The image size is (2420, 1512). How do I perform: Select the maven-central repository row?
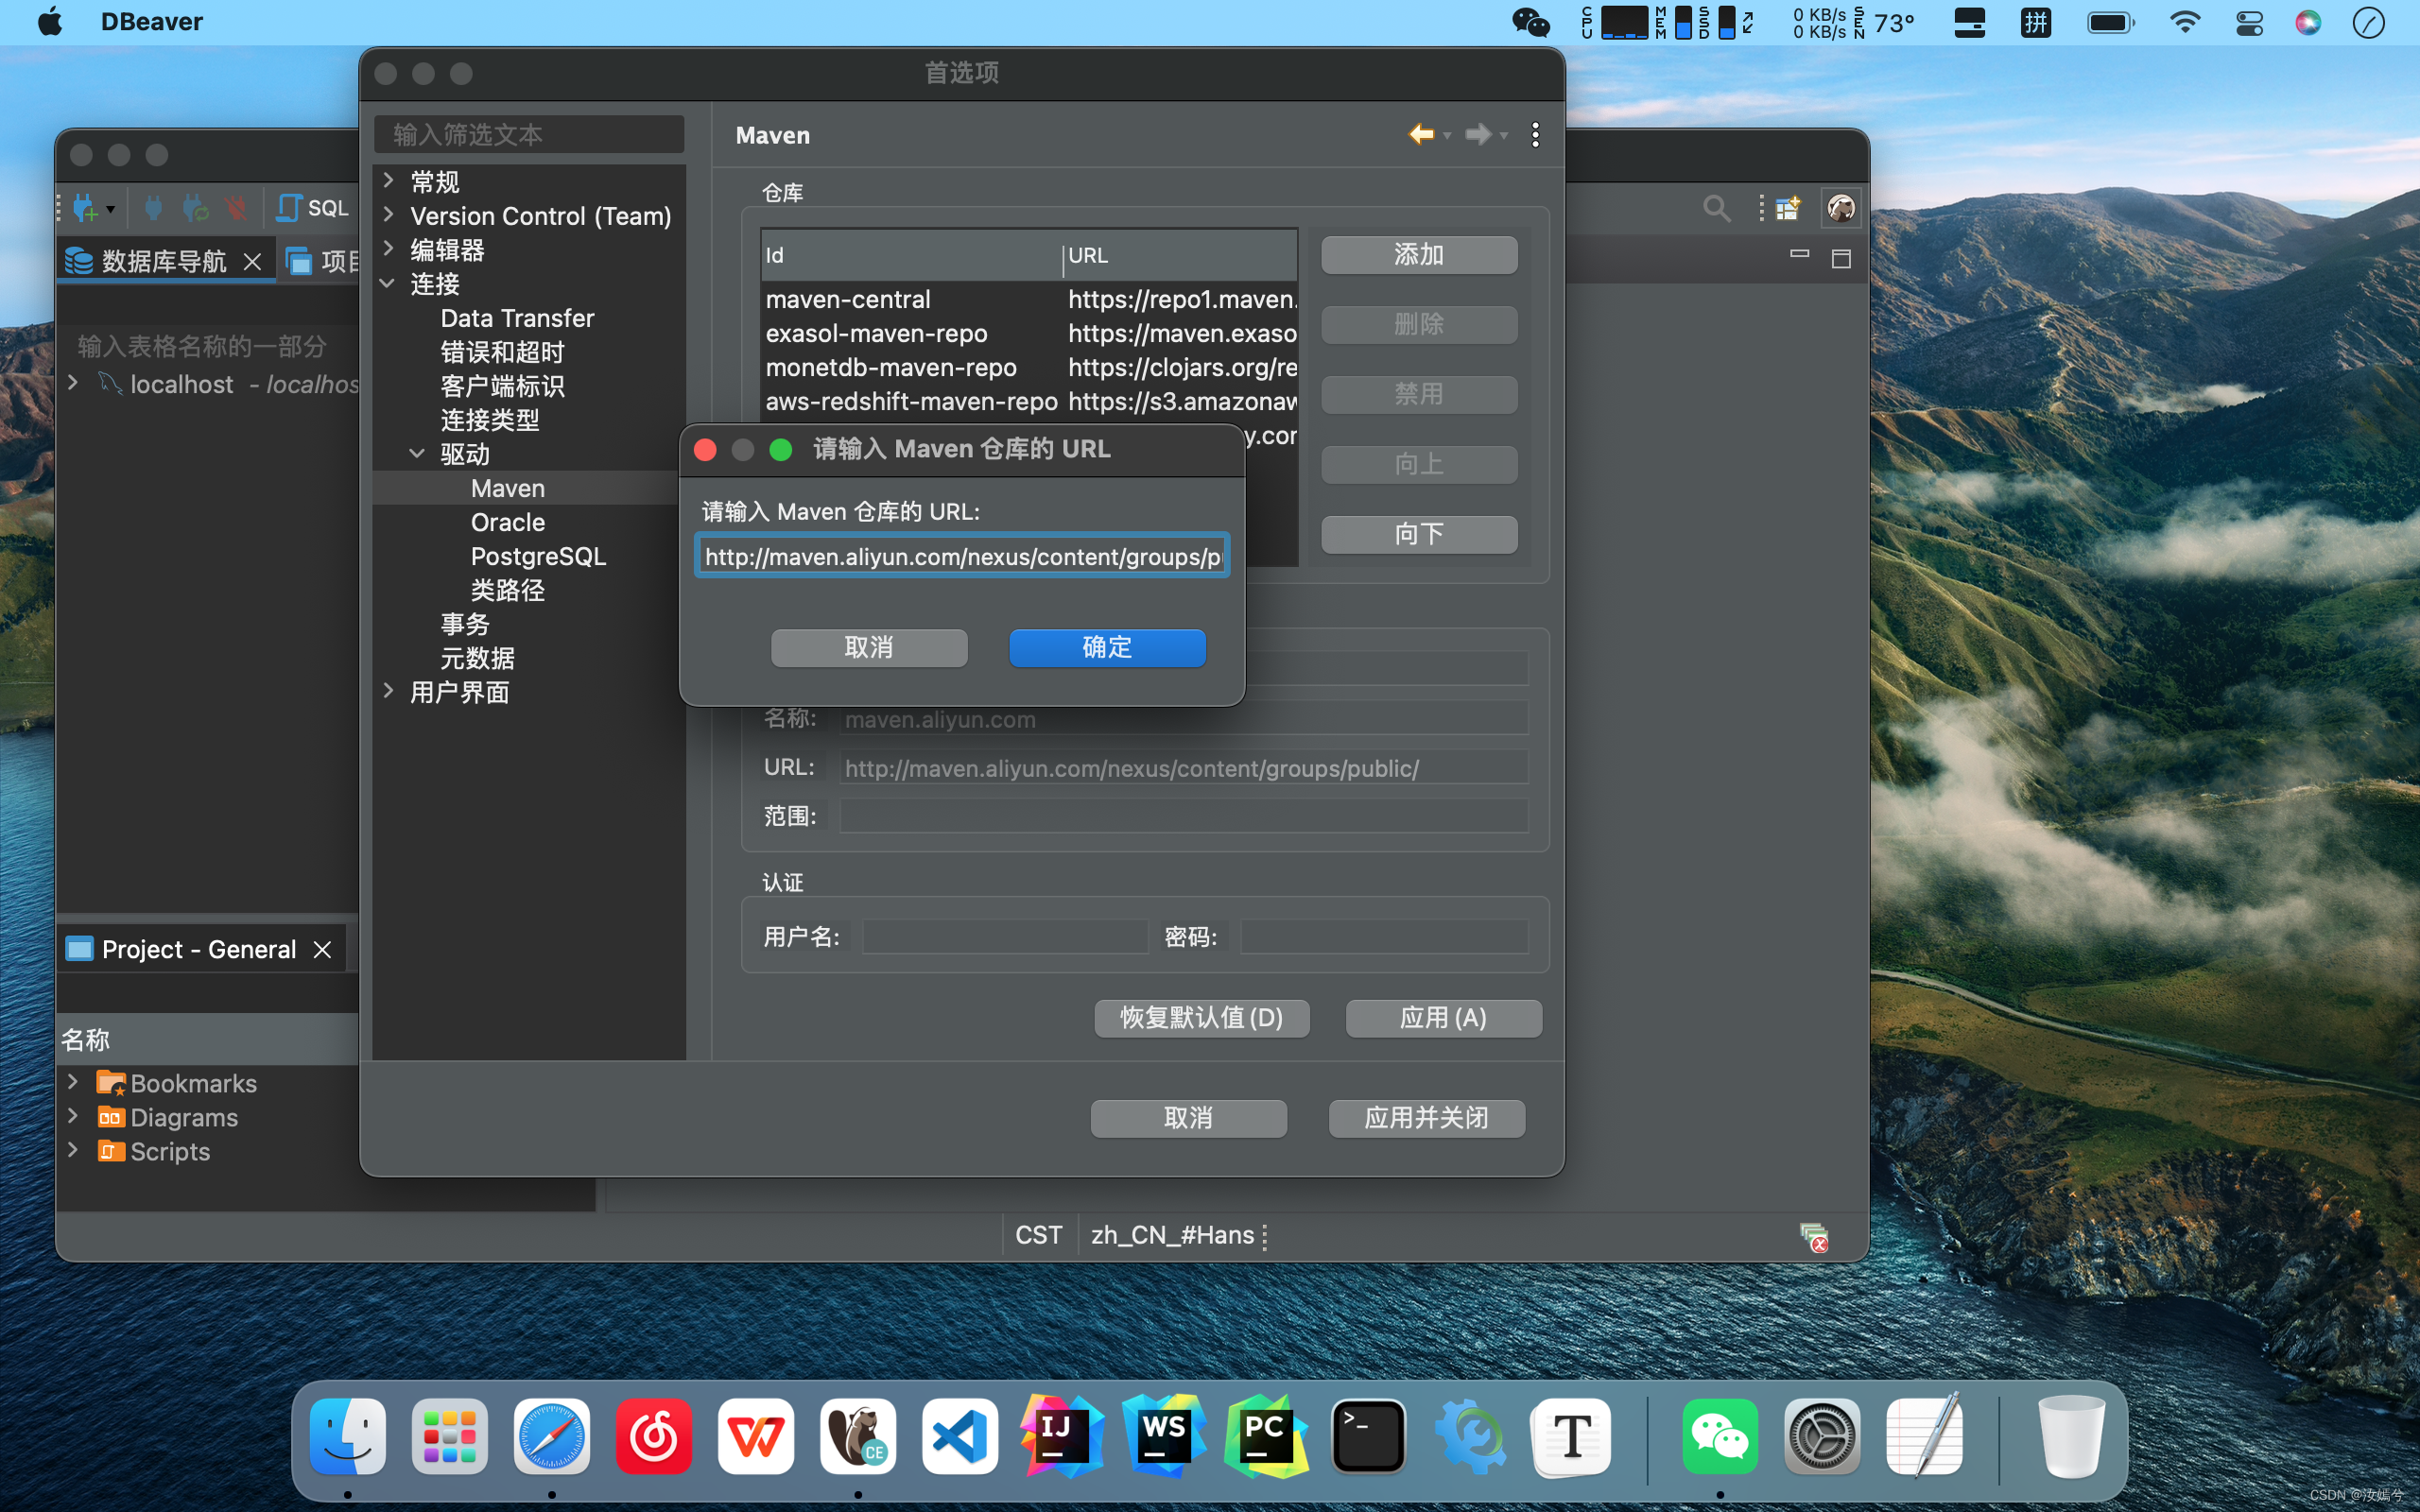[1030, 299]
